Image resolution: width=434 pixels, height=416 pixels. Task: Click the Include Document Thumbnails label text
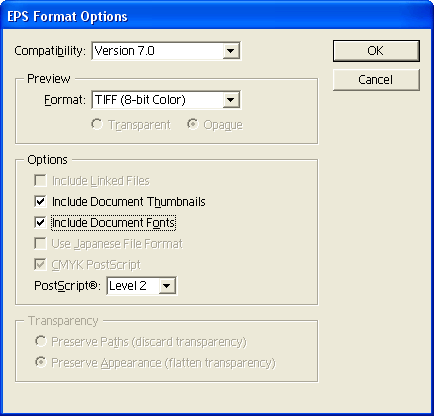click(129, 202)
